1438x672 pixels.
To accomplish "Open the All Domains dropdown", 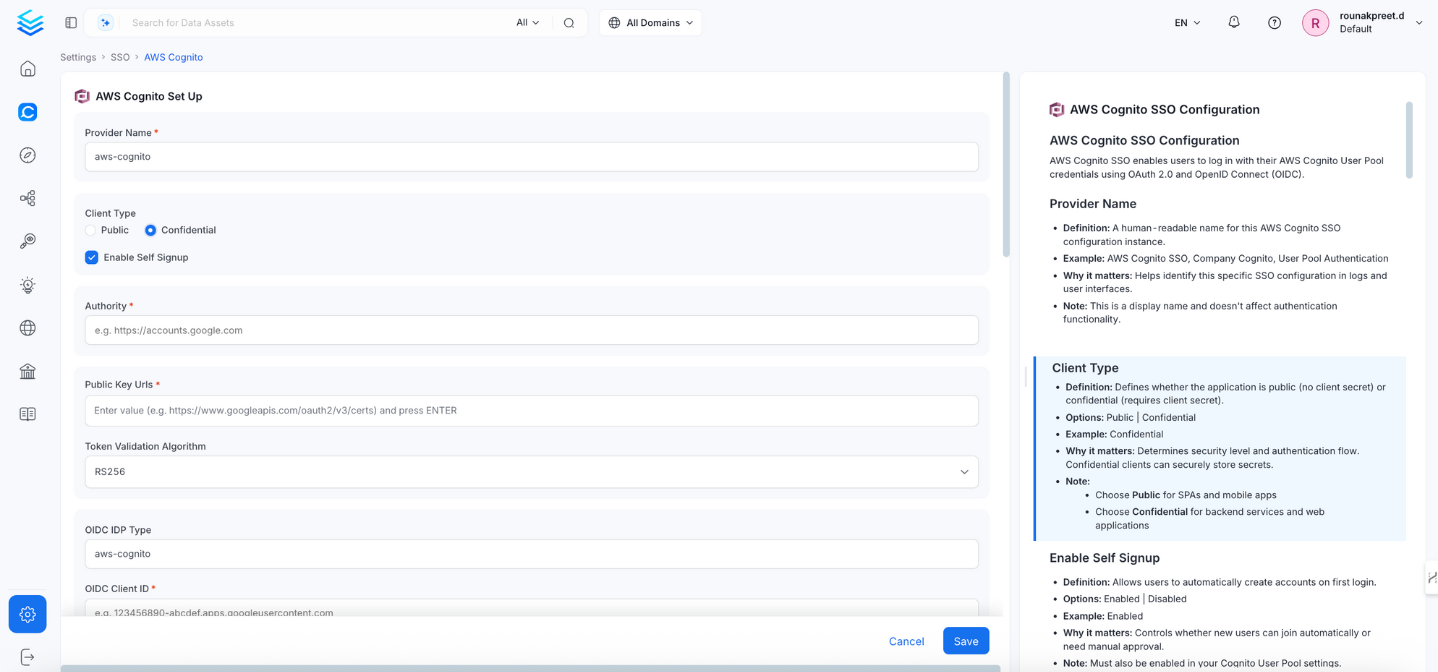I will point(650,22).
